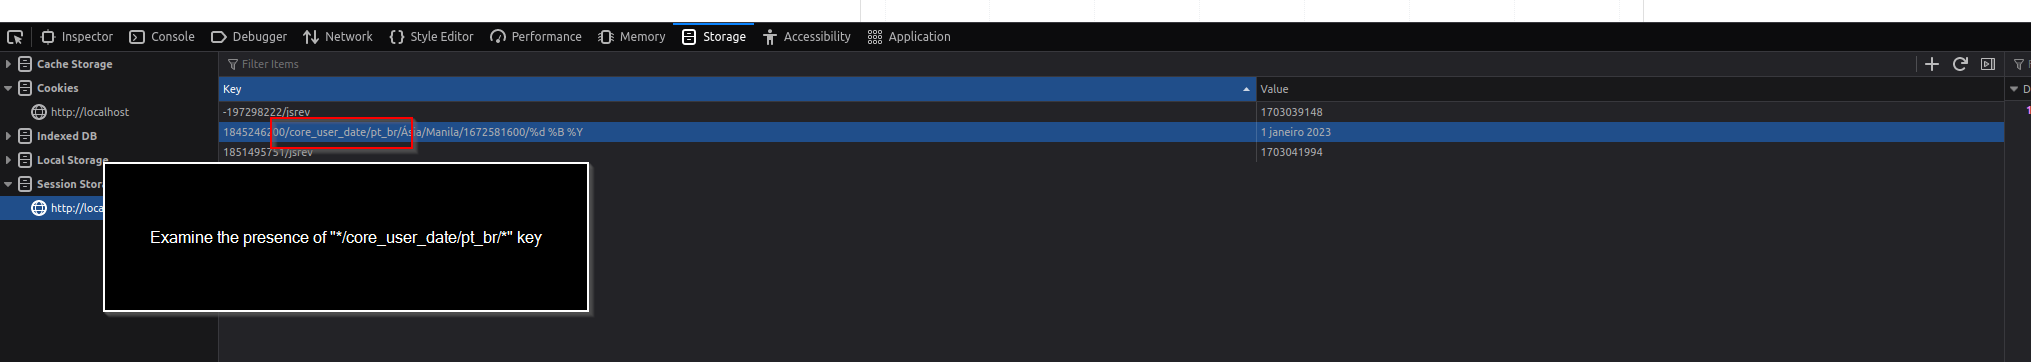This screenshot has width=2031, height=362.
Task: Select Cookies in the storage tree
Action: [x=57, y=88]
